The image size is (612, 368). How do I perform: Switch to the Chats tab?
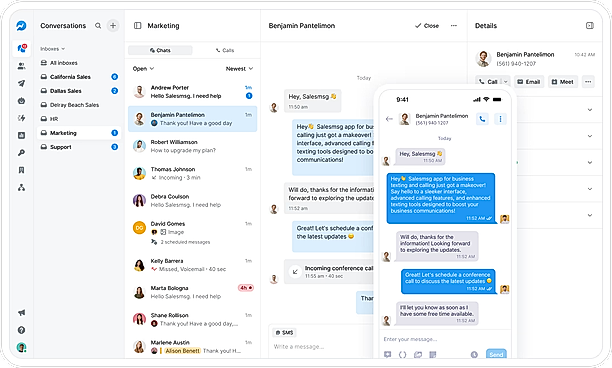pyautogui.click(x=160, y=50)
